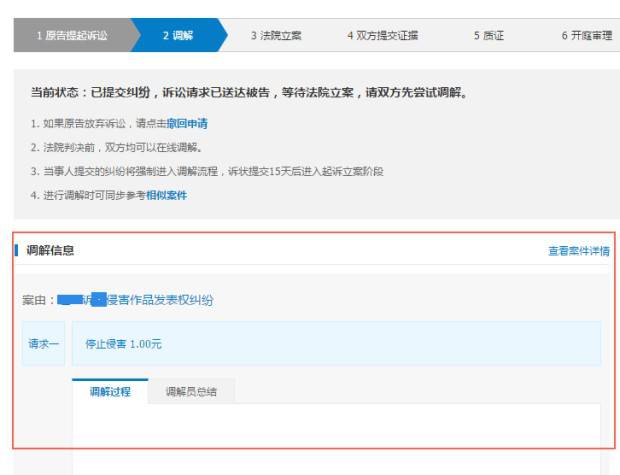
Task: Open 查看案件详情 link
Action: [579, 251]
